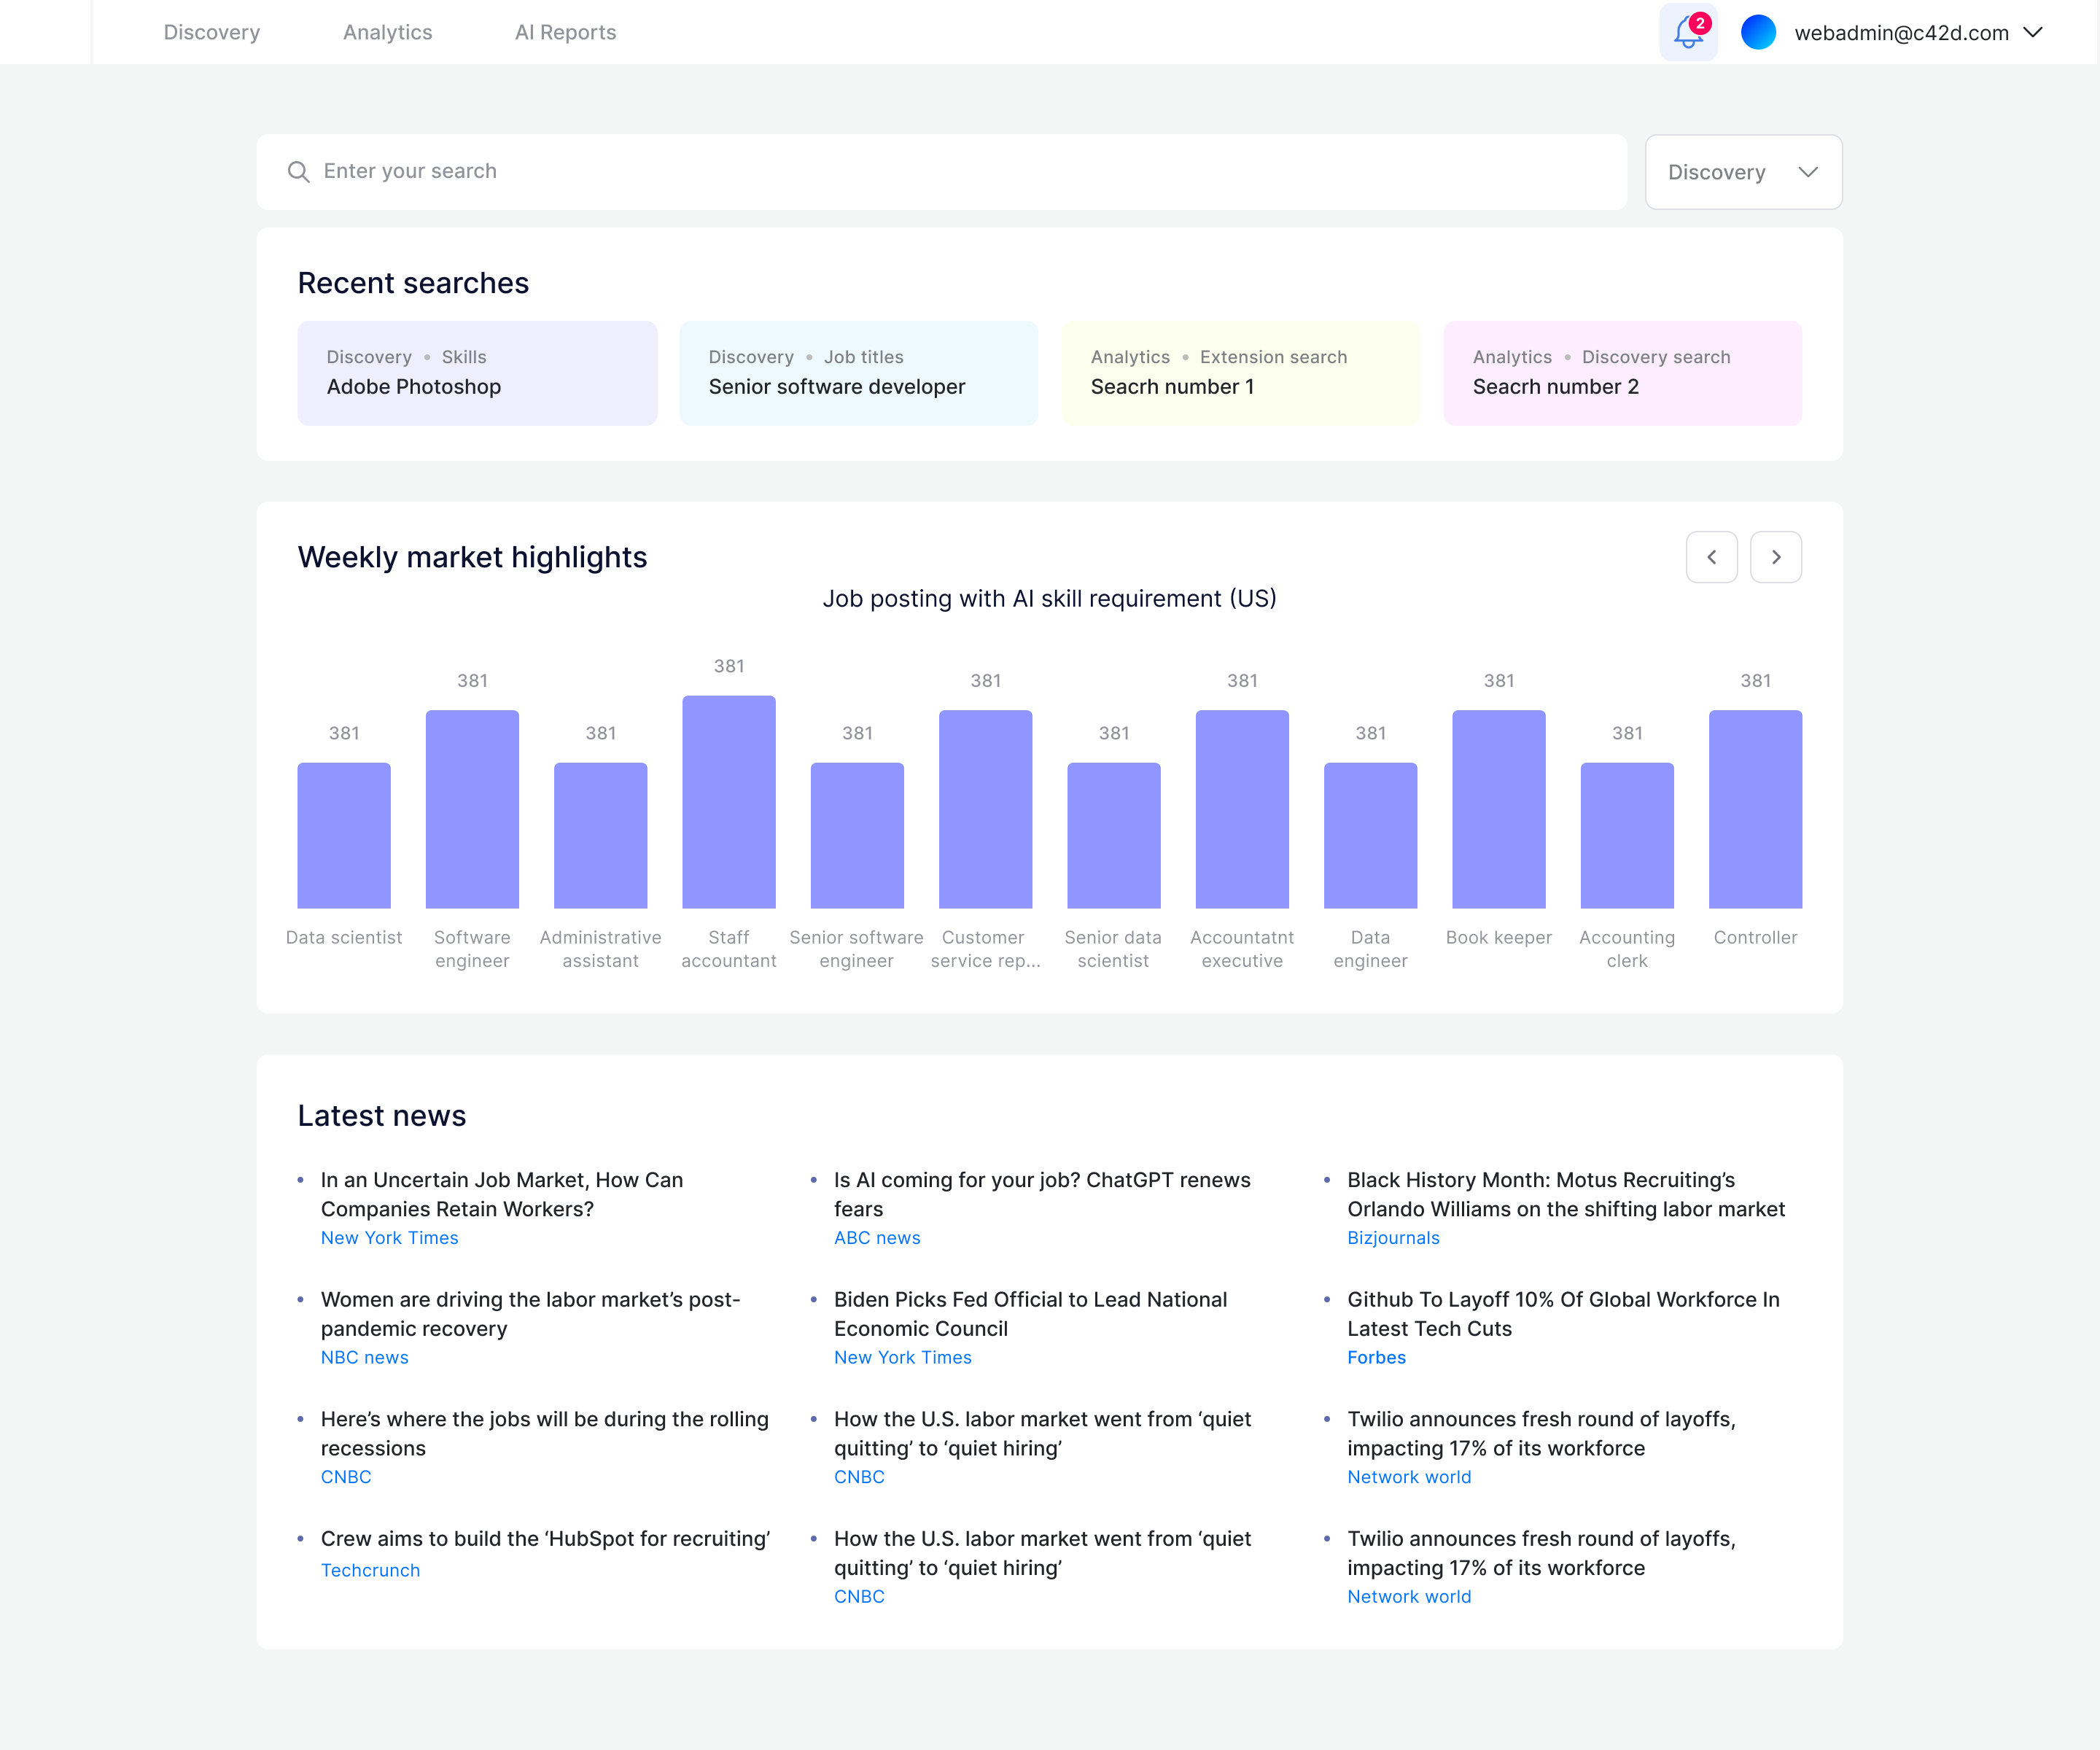The image size is (2100, 1750).
Task: Click the Senior data scientist bar
Action: 1114,836
